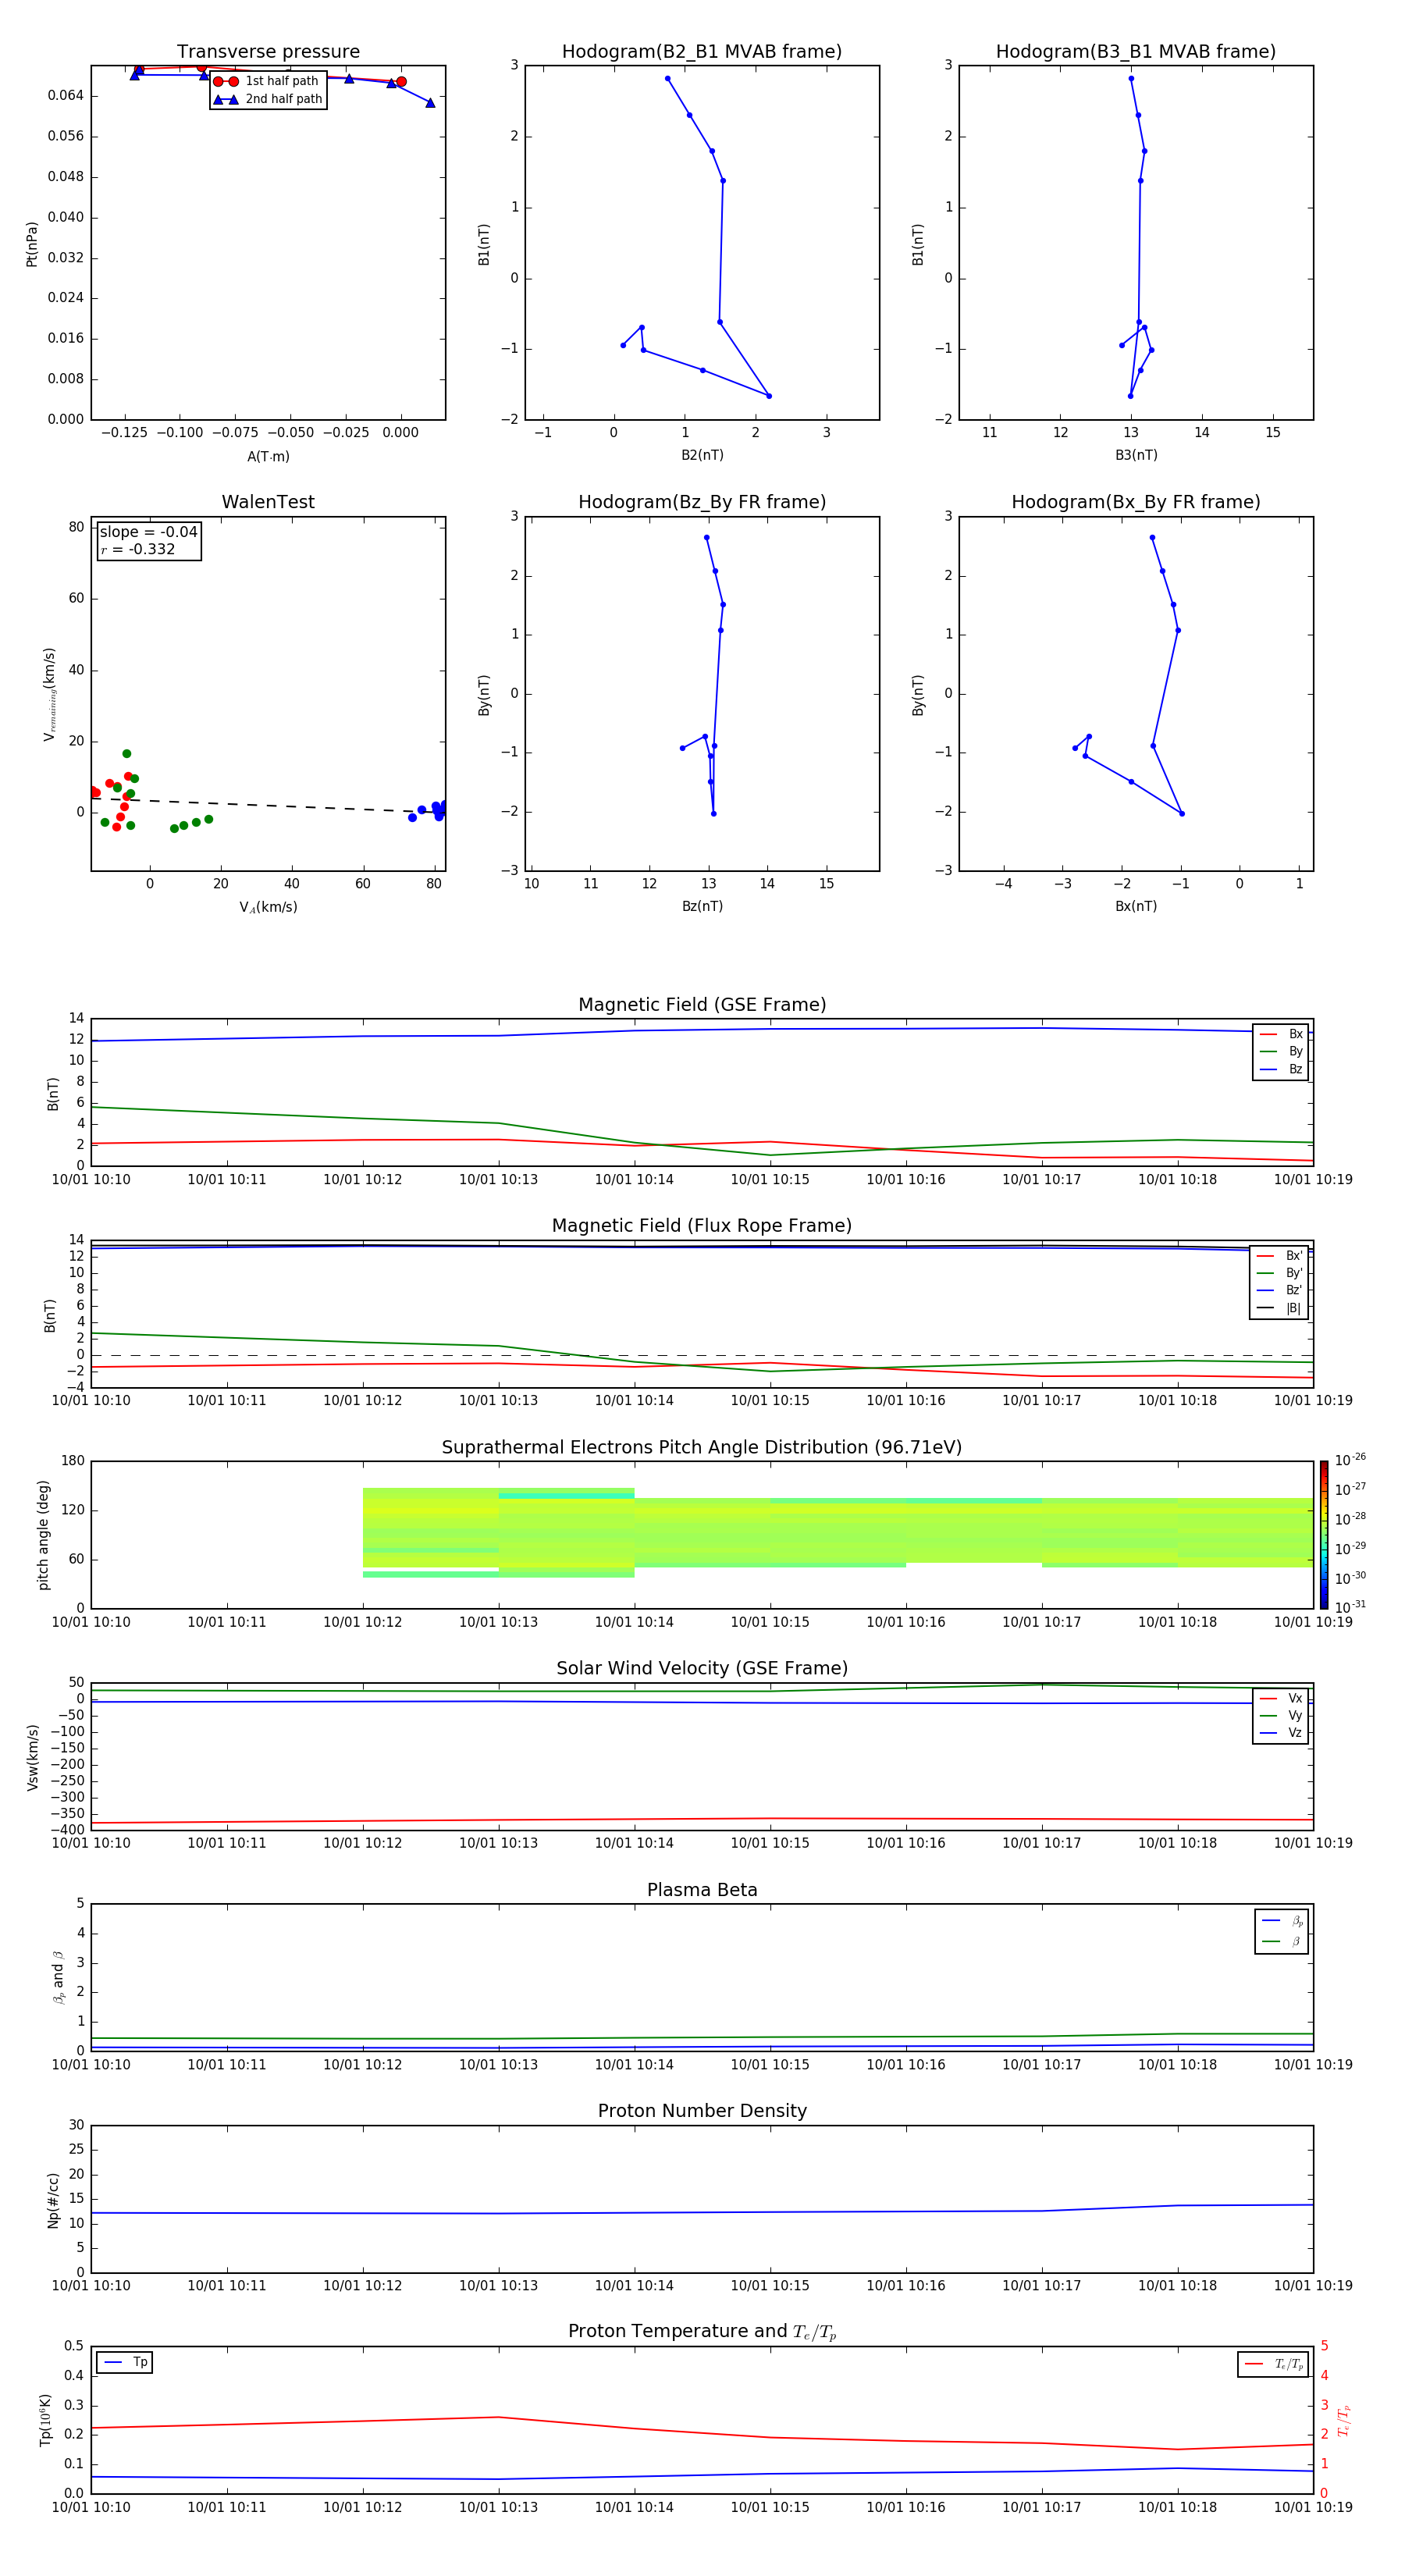Screen dimensions: 1405x2576
Task: Click '10/01 10:15' tick under Plasma Beta plot
Action: tap(770, 2065)
